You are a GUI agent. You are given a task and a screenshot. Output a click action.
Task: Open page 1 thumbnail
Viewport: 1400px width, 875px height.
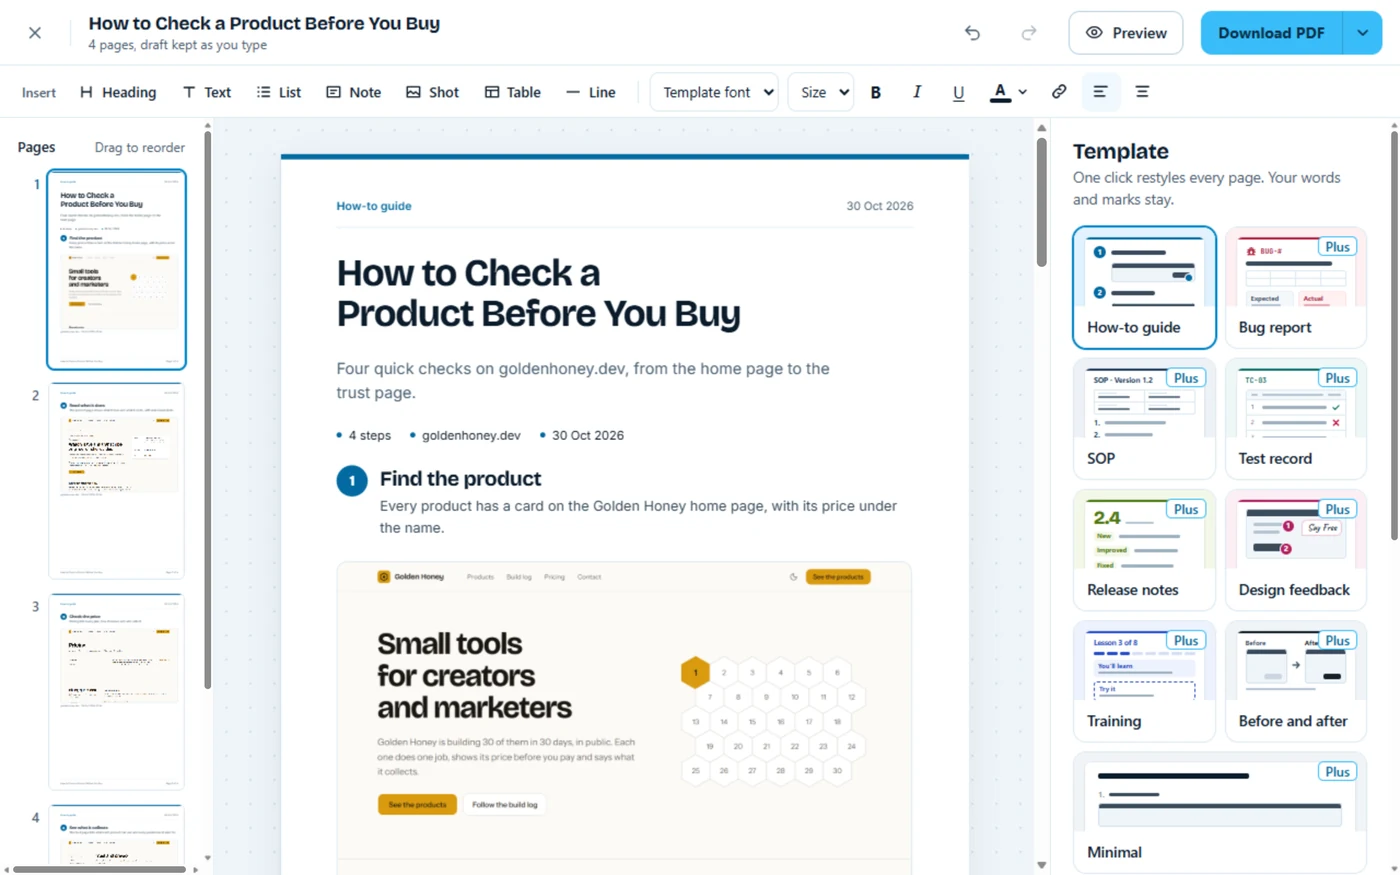point(116,270)
